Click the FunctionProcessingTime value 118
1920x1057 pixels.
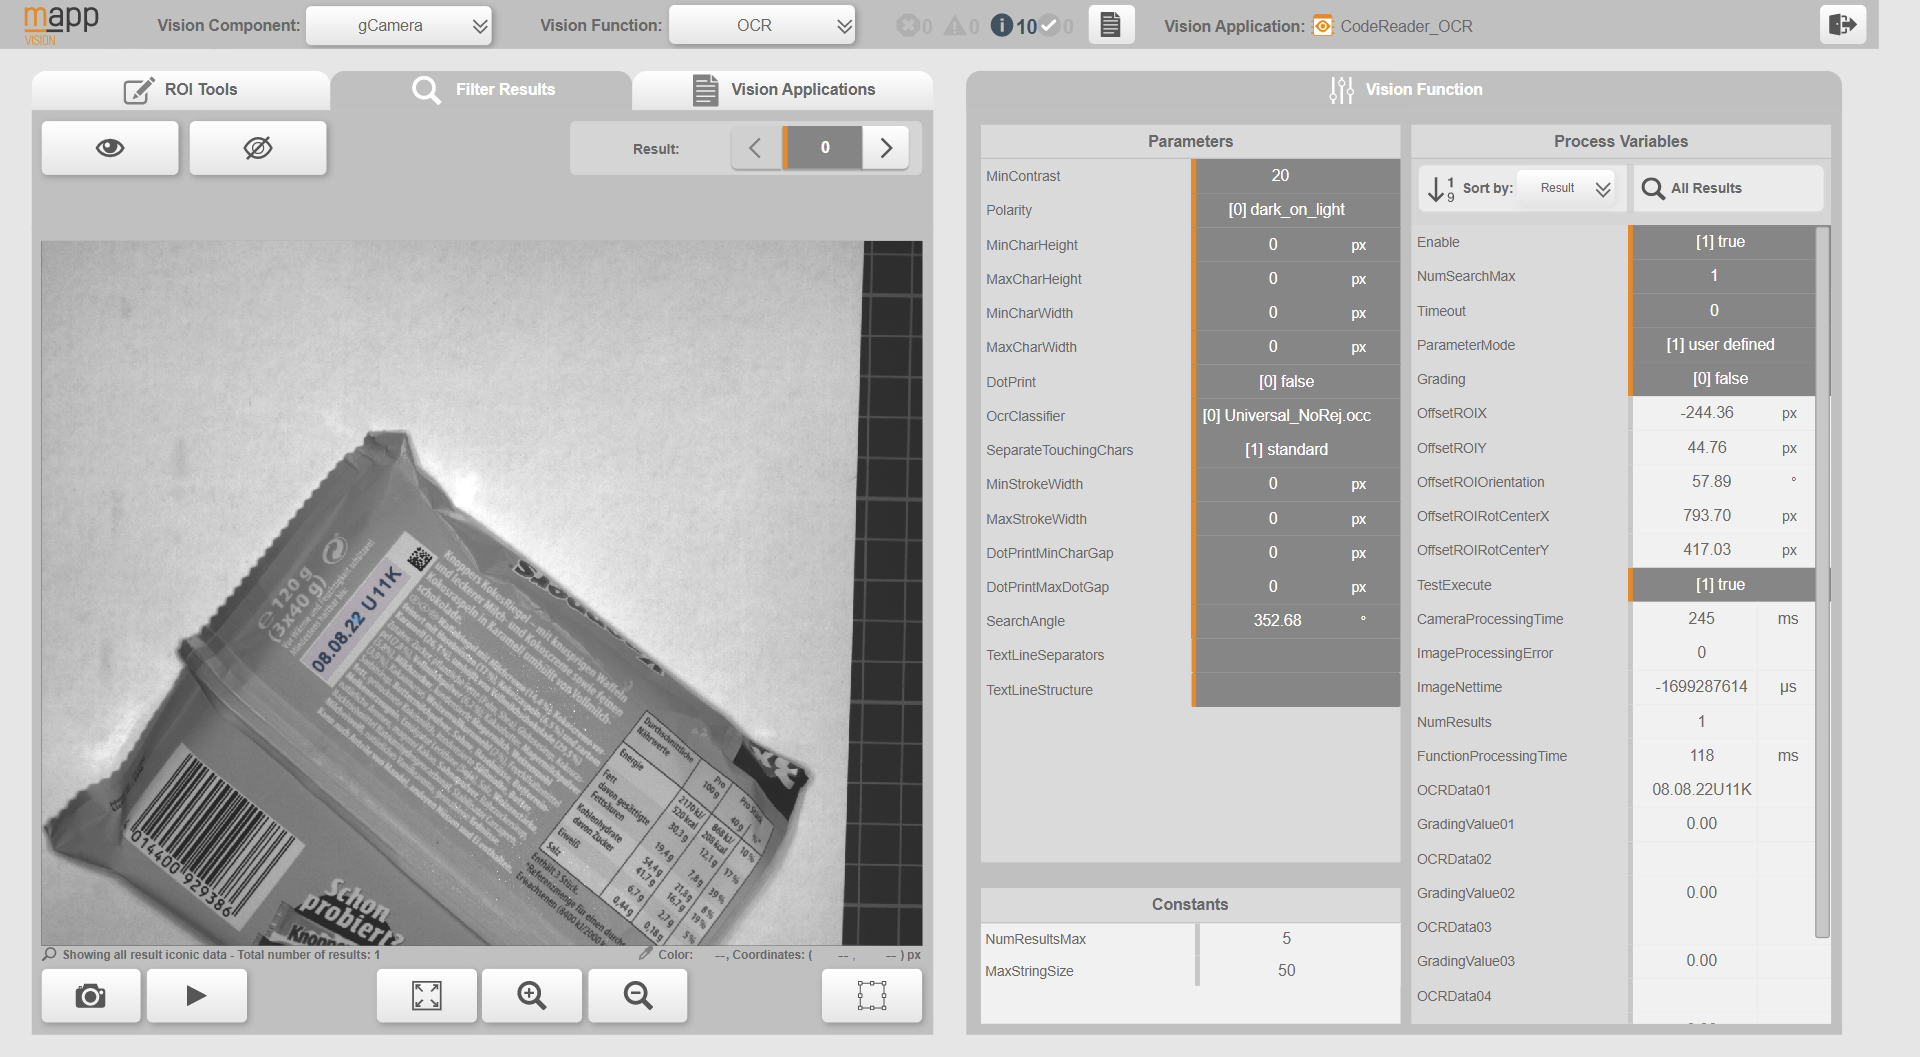pyautogui.click(x=1701, y=756)
